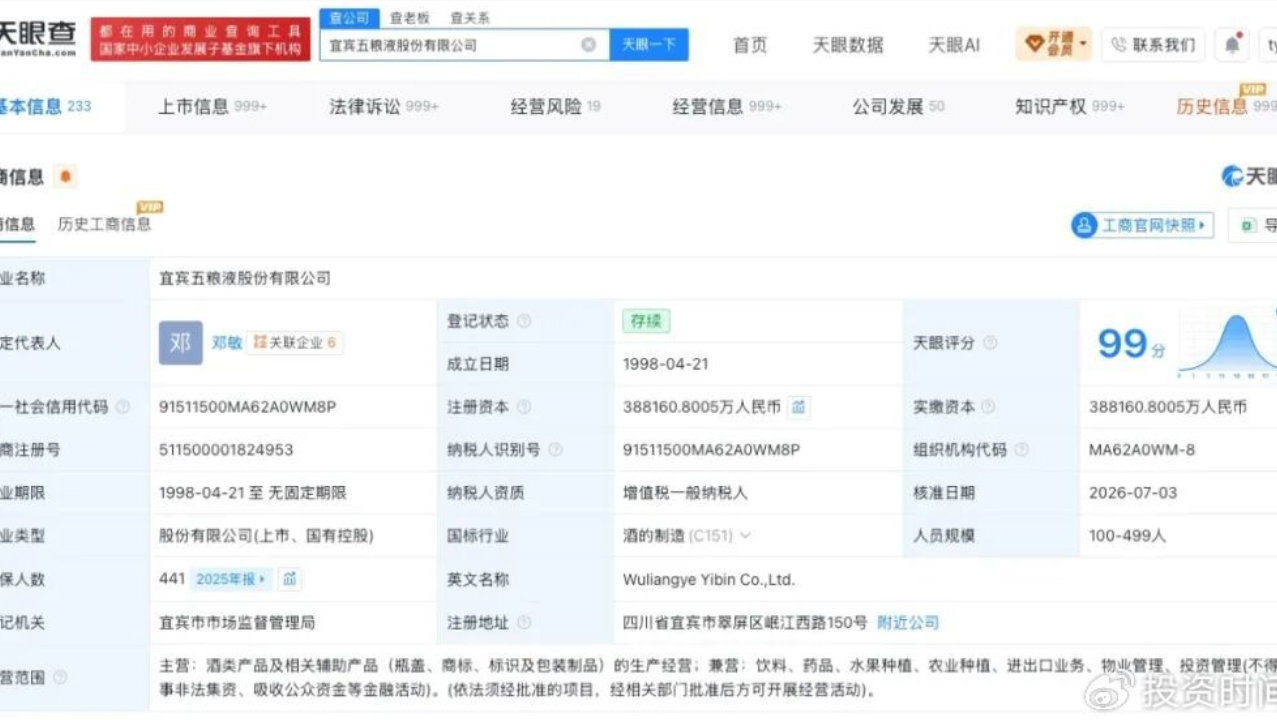This screenshot has width=1277, height=720.
Task: Click the orange bell next to 工商信息 heading
Action: (x=65, y=177)
